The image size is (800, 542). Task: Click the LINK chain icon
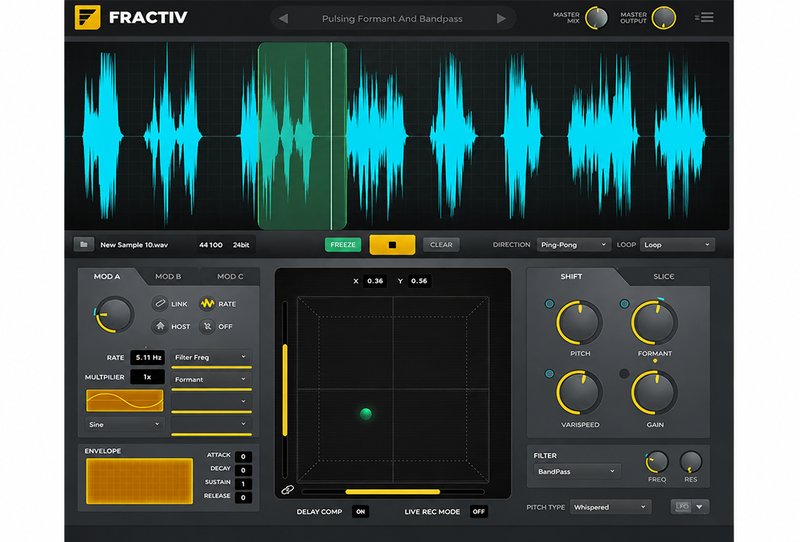(160, 304)
